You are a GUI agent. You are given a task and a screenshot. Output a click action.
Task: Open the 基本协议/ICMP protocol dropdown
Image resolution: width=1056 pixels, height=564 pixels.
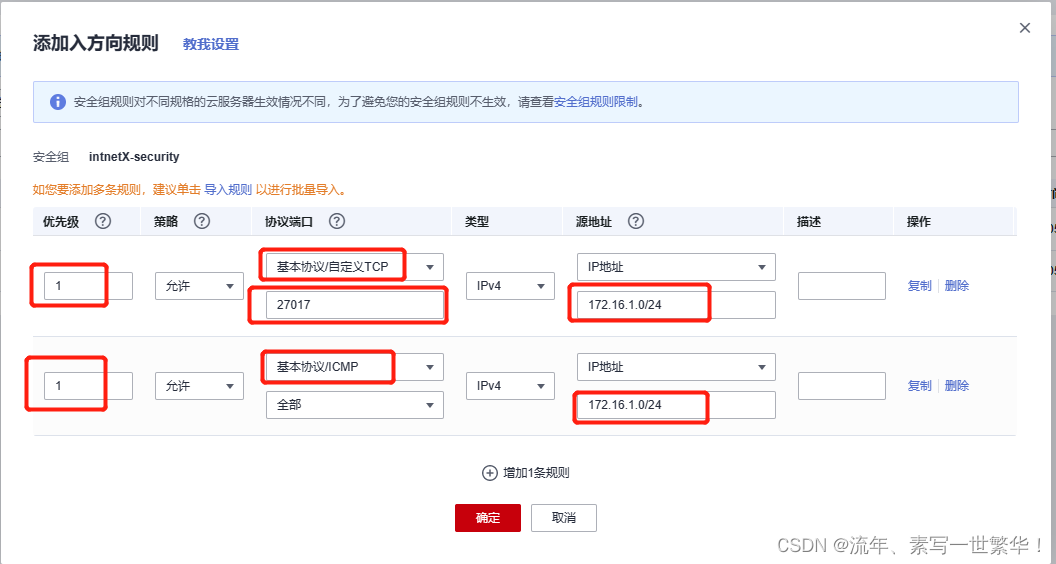click(355, 367)
